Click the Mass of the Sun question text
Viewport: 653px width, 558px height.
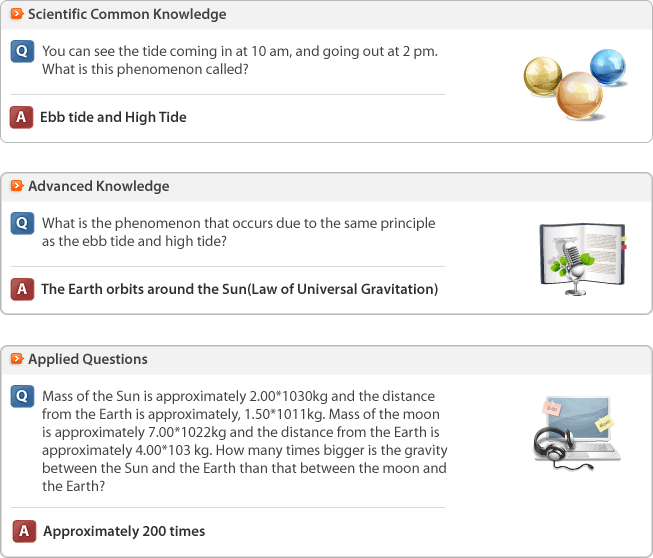(244, 441)
